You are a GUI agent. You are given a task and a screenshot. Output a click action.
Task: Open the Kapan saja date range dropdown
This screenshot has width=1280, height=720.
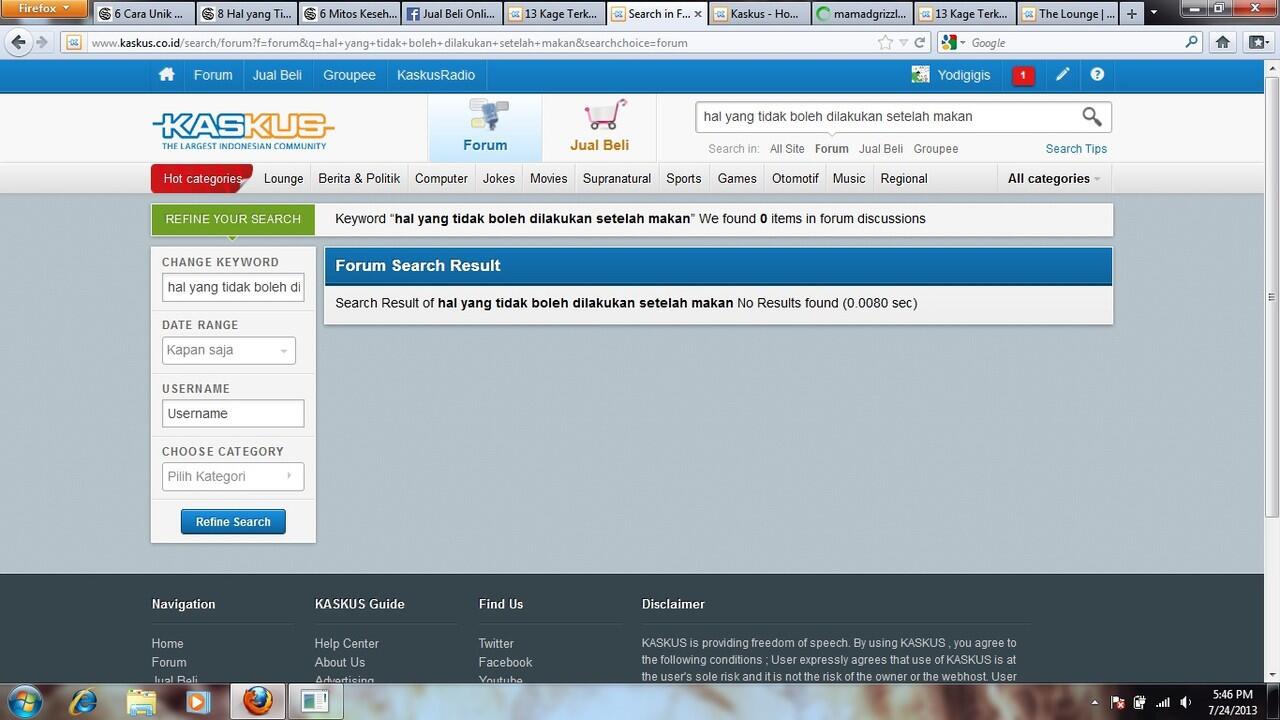[229, 350]
